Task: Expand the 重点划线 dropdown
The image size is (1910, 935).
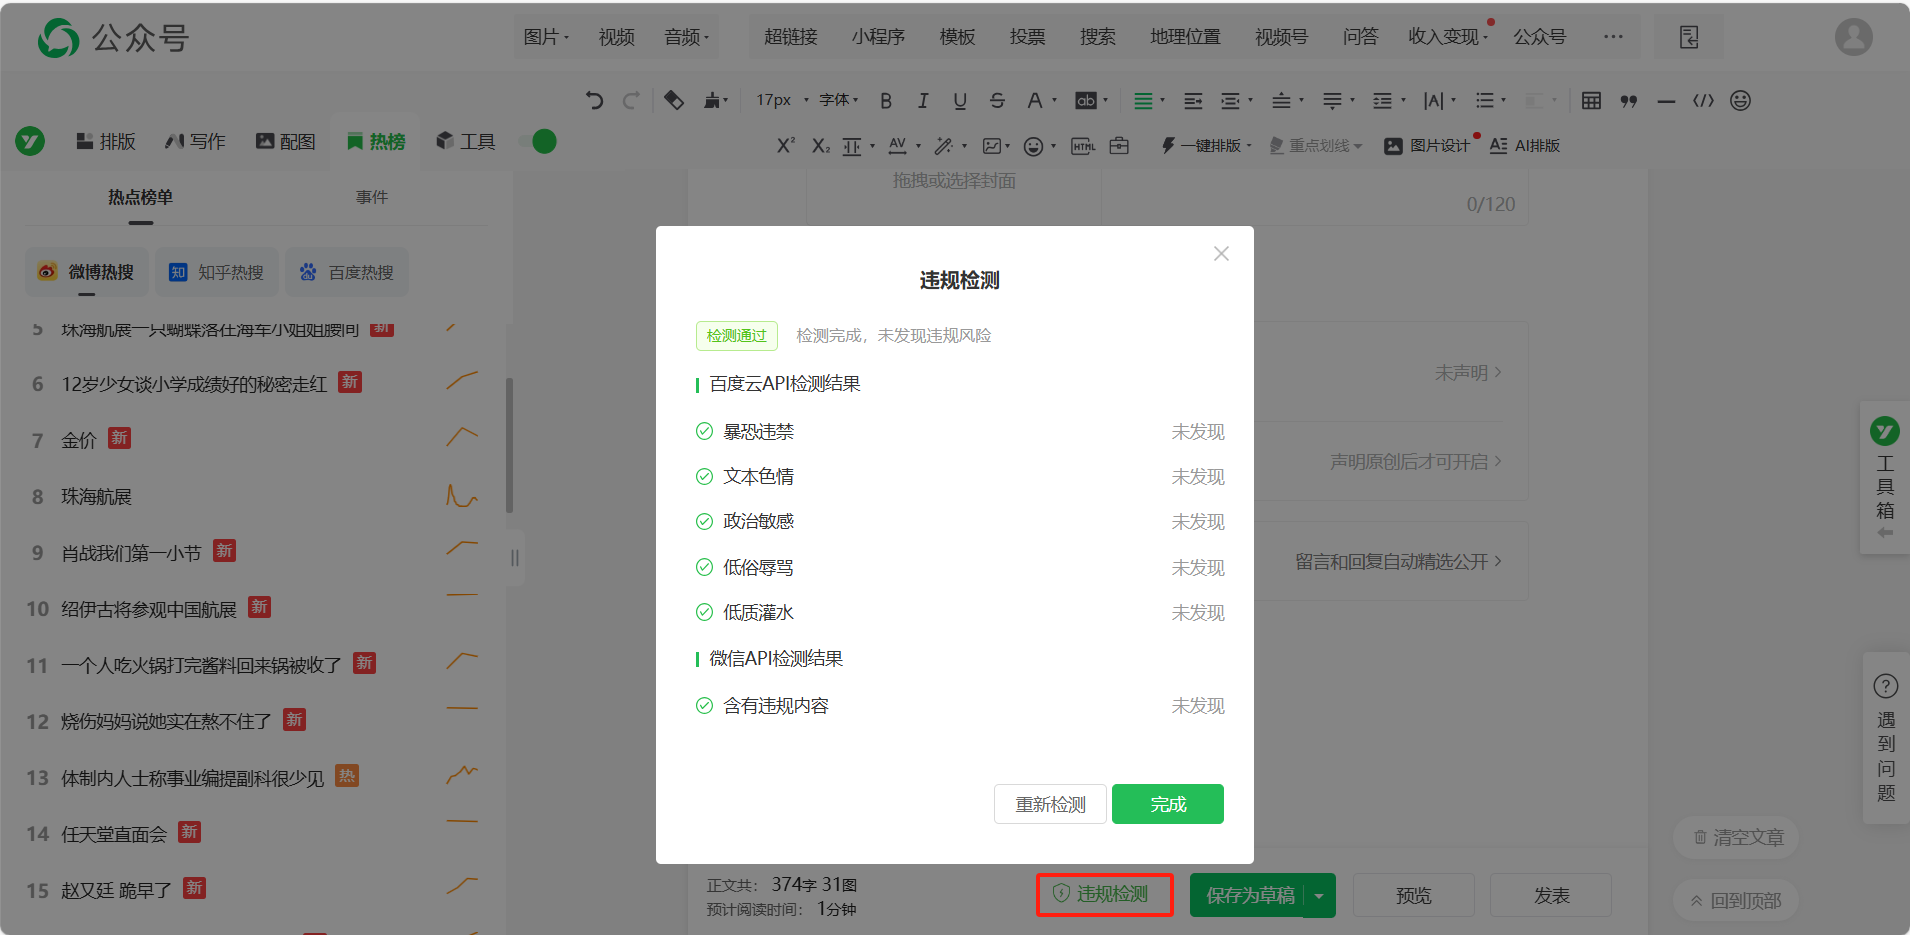Action: tap(1315, 146)
